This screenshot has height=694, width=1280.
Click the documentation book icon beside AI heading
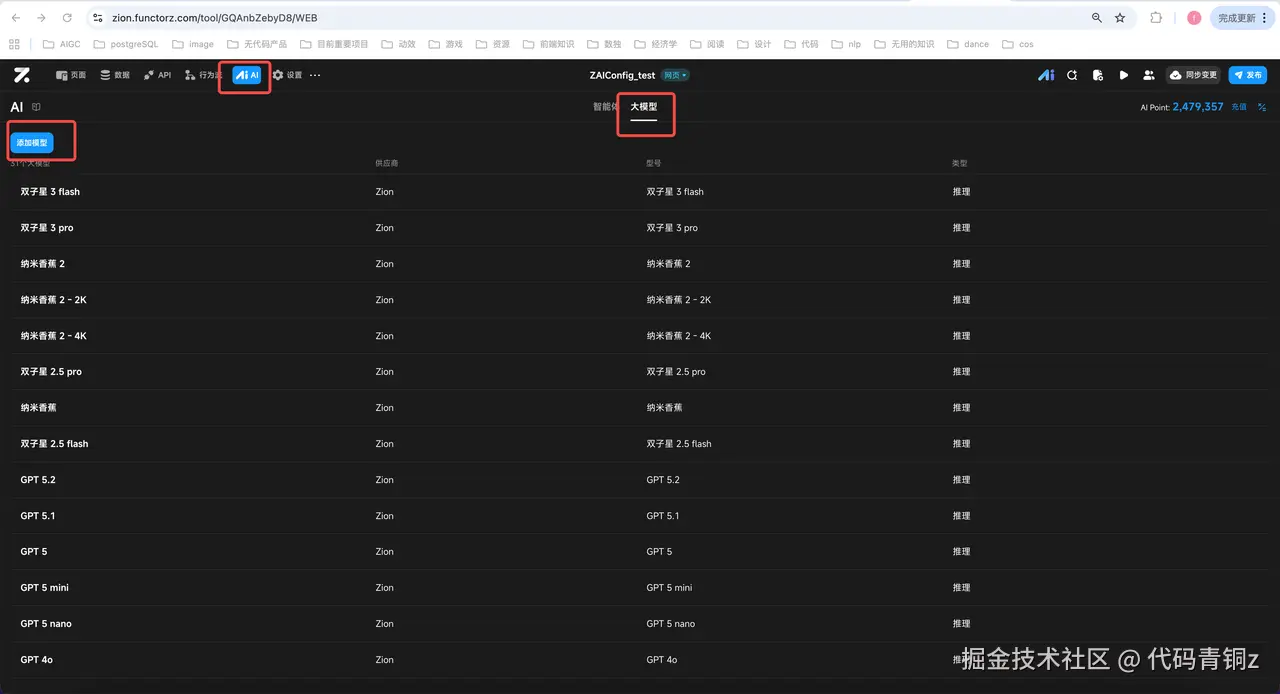(36, 107)
